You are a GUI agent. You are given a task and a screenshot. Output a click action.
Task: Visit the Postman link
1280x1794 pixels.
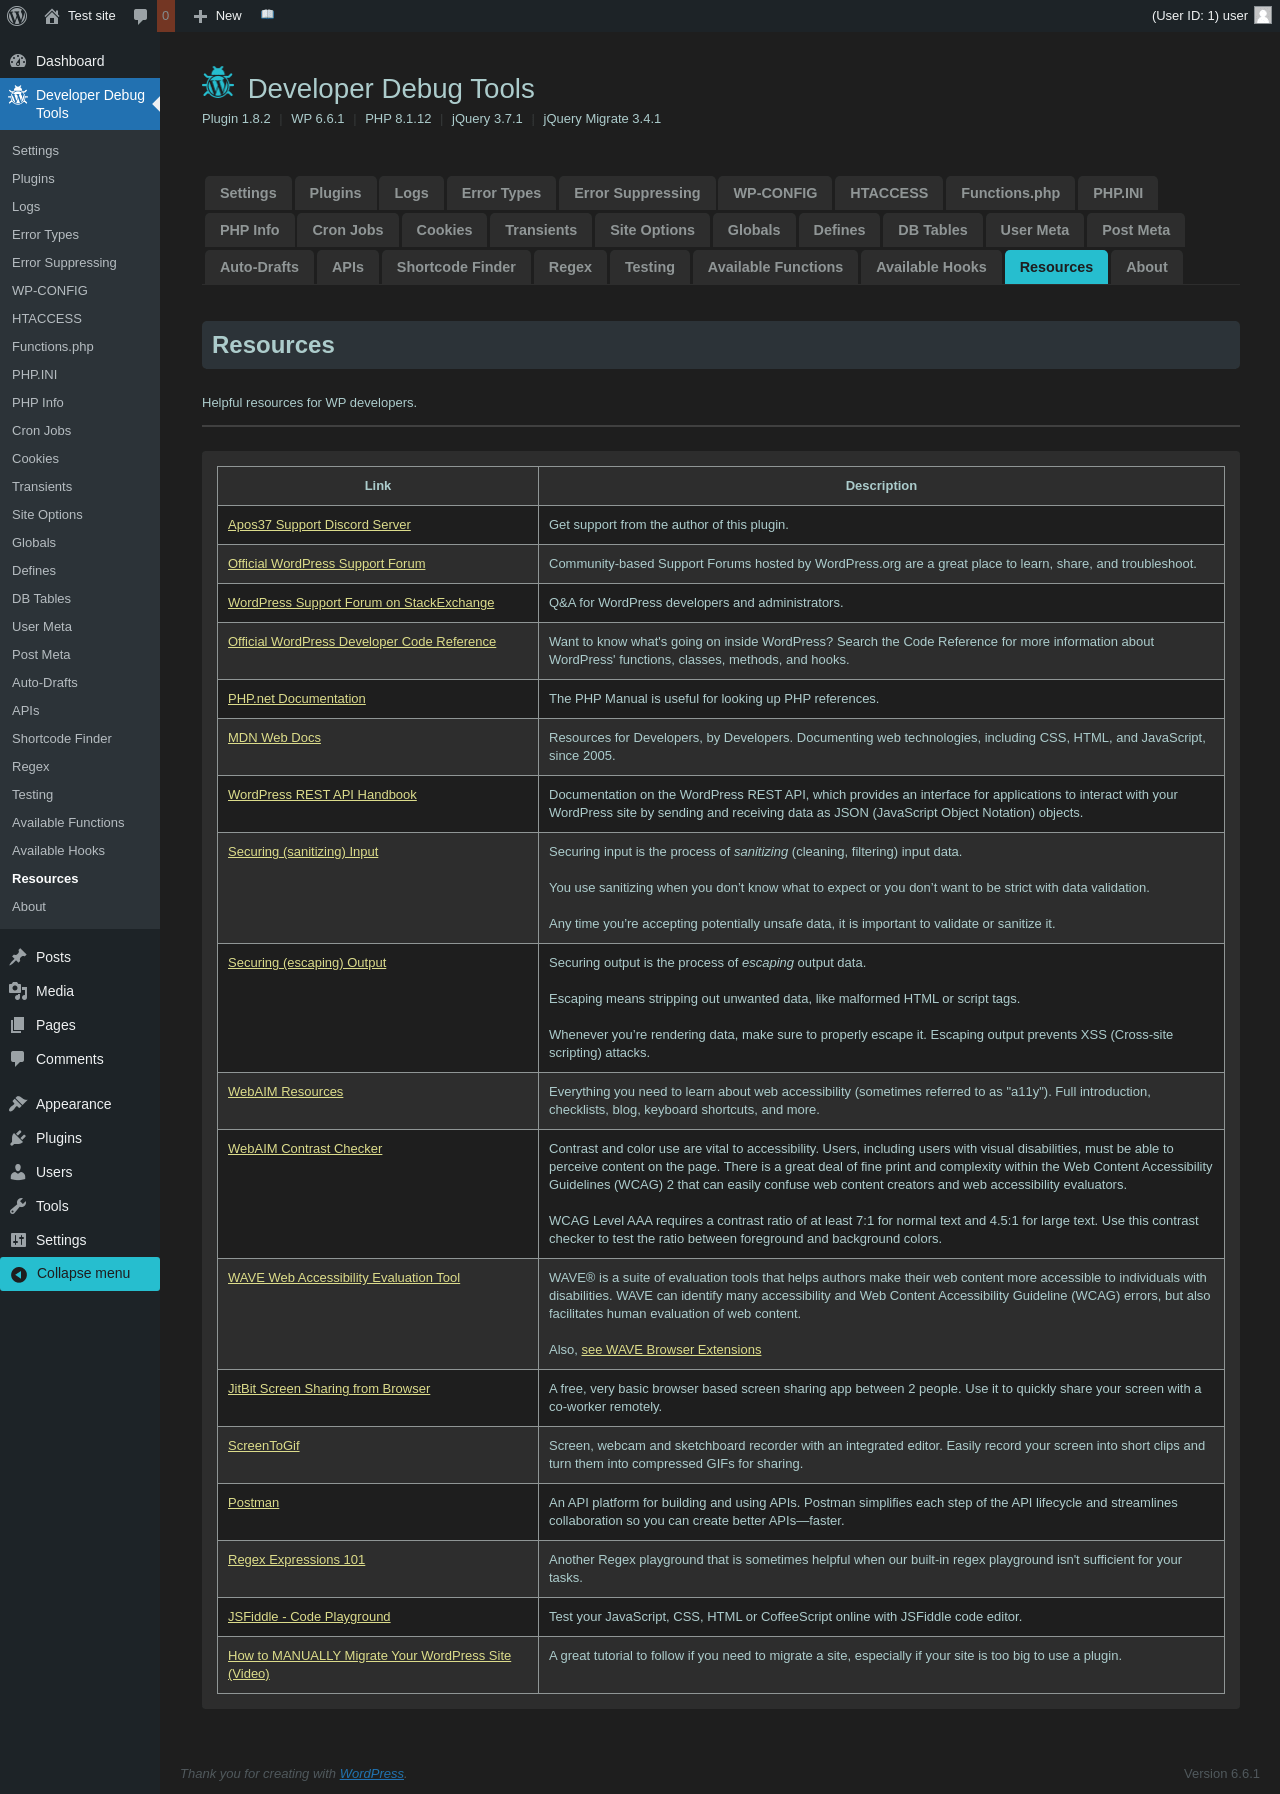click(x=253, y=1503)
